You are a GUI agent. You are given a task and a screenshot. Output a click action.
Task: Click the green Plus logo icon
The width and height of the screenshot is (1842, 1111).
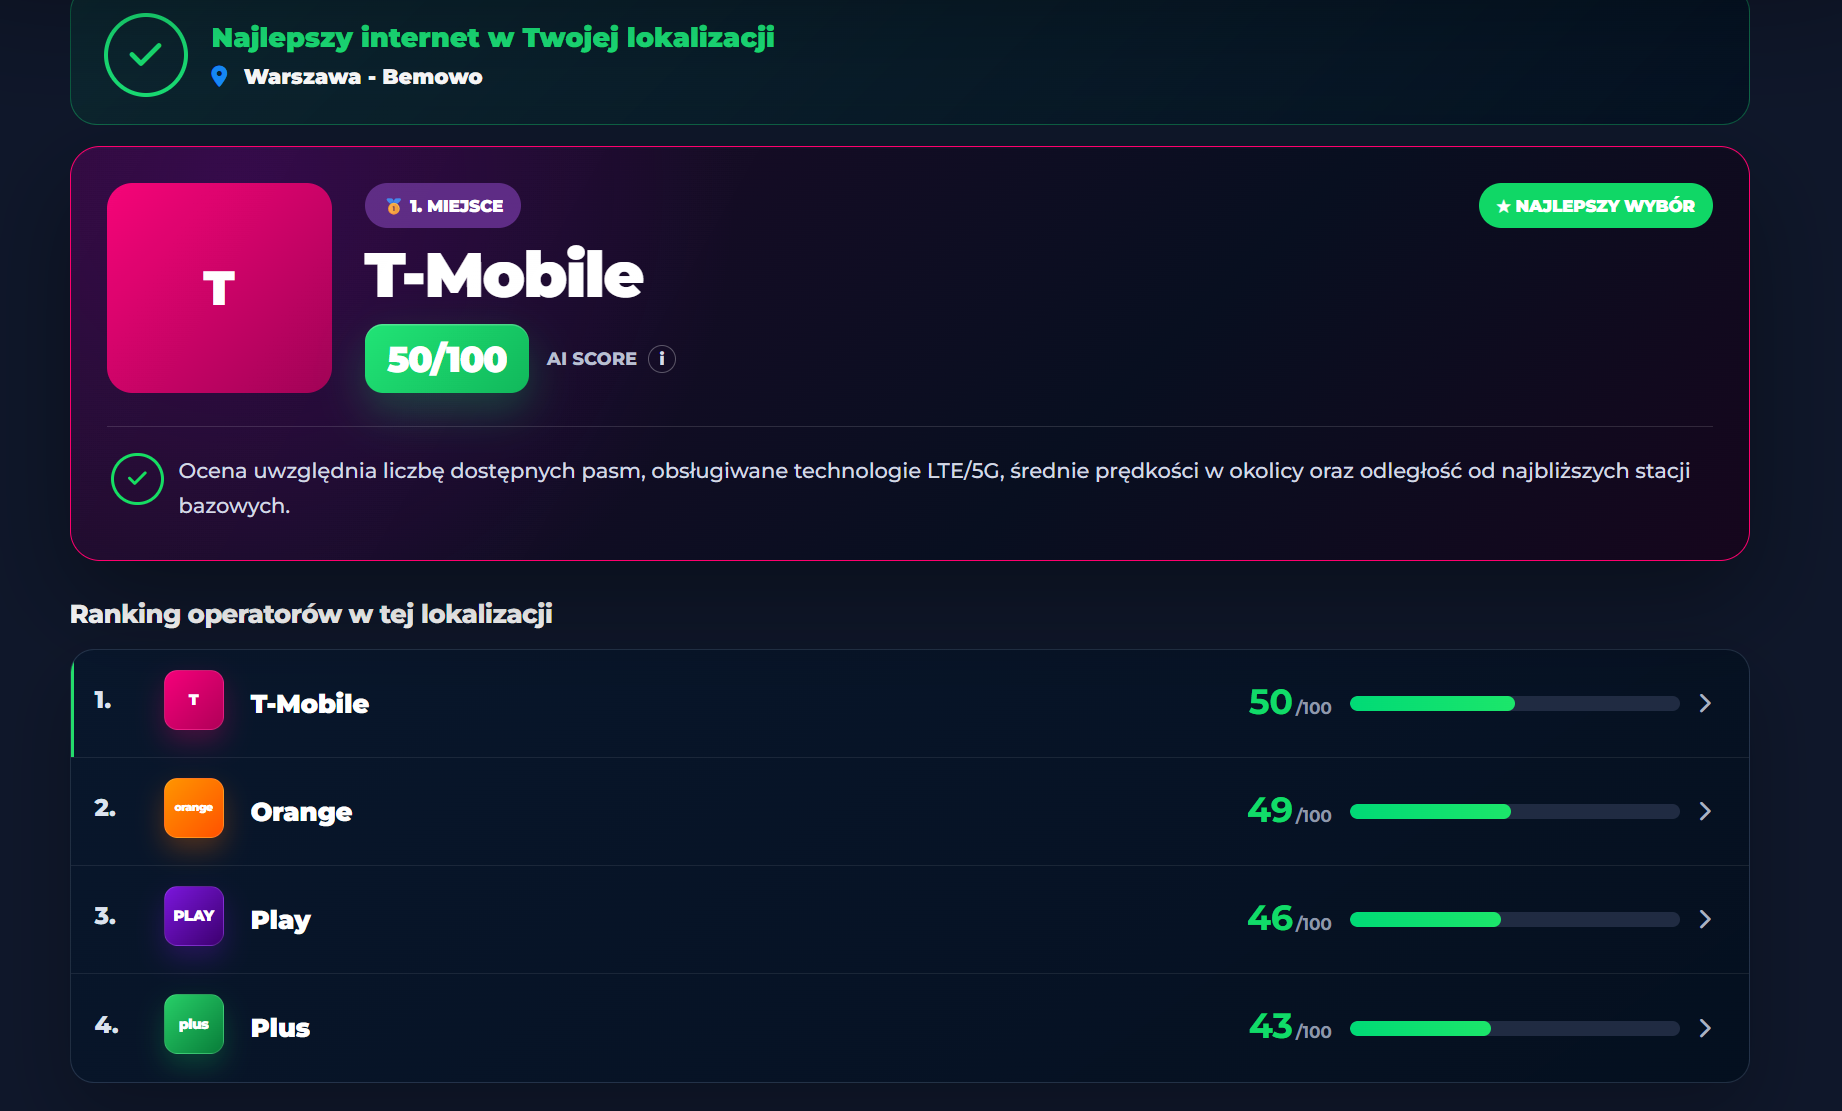[x=194, y=1024]
